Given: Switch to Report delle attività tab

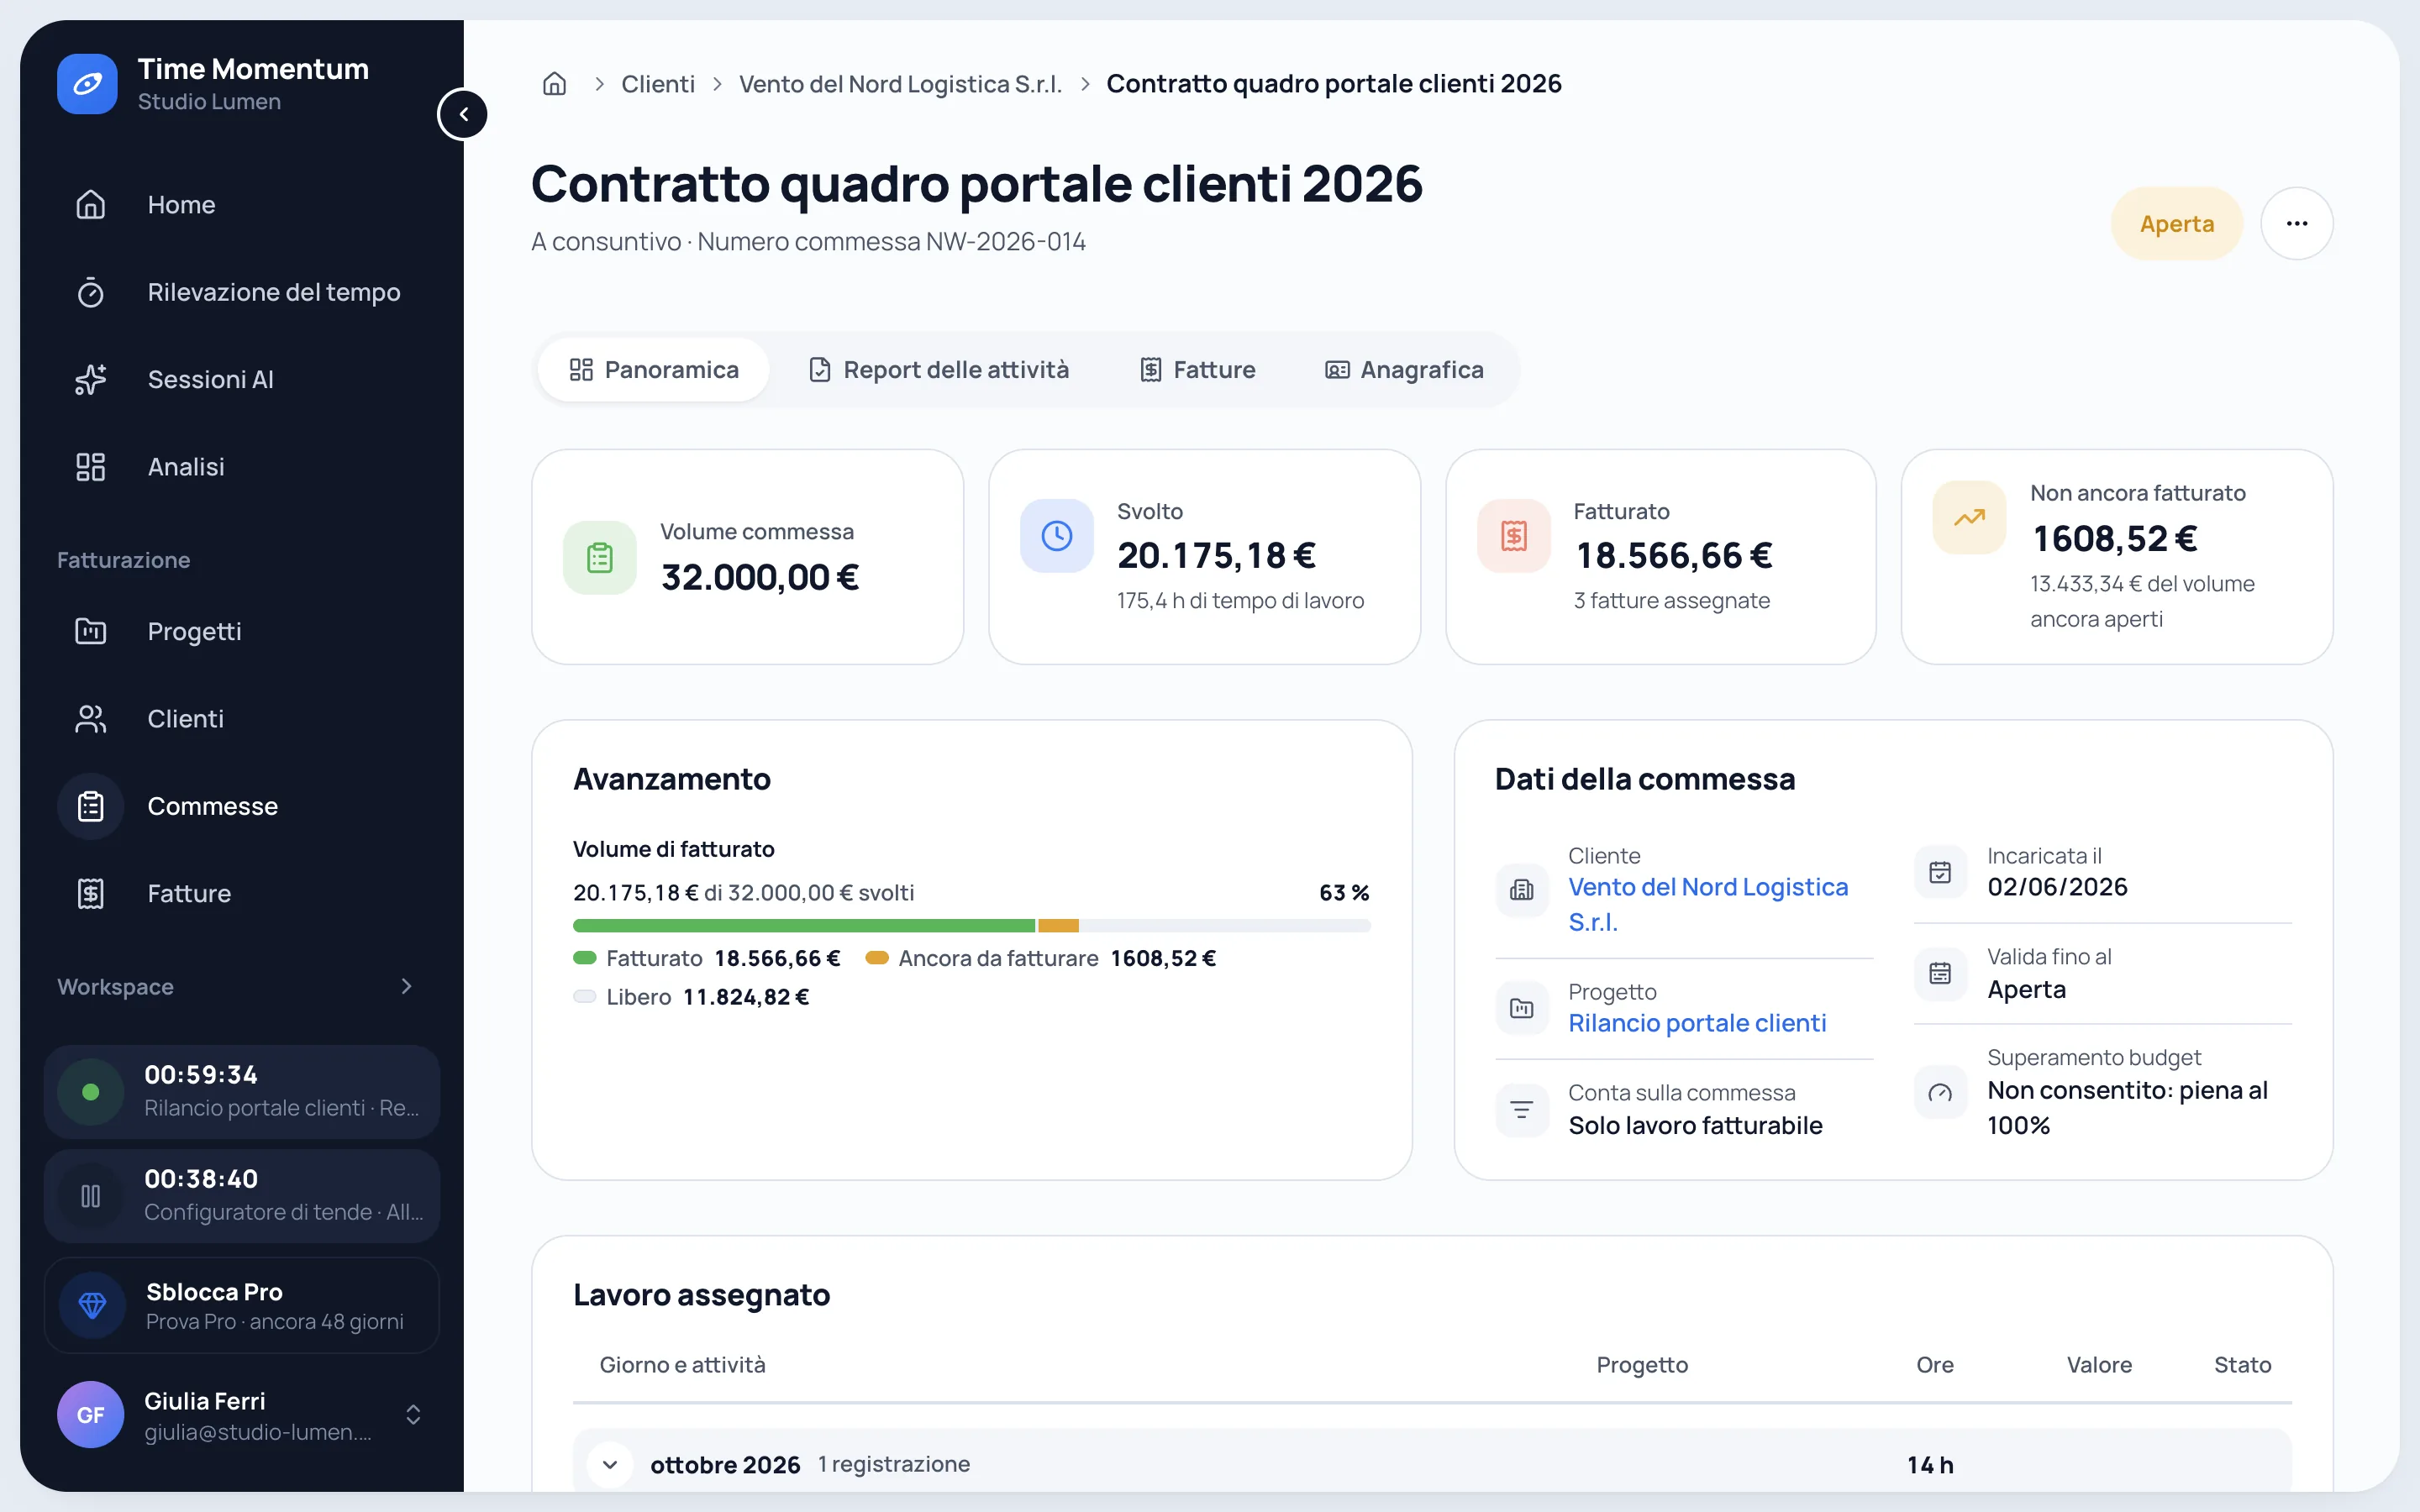Looking at the screenshot, I should pos(939,370).
